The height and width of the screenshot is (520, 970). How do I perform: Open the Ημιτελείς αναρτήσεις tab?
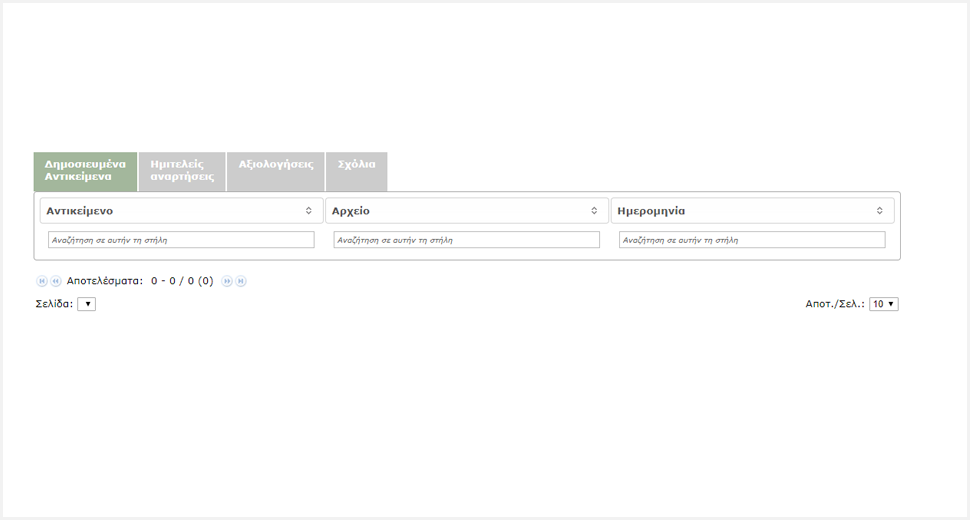(182, 170)
